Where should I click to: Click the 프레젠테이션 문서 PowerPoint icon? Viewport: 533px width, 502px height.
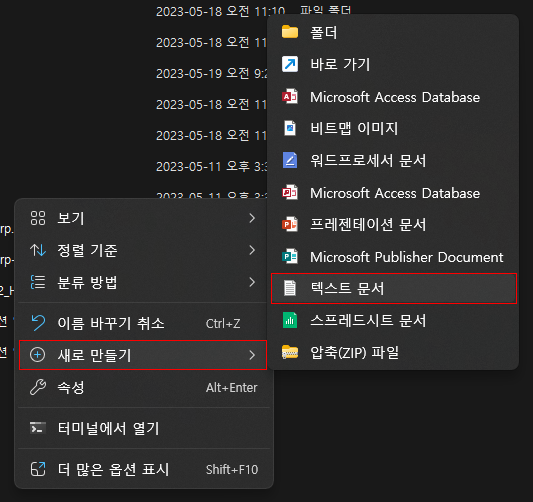click(x=290, y=224)
